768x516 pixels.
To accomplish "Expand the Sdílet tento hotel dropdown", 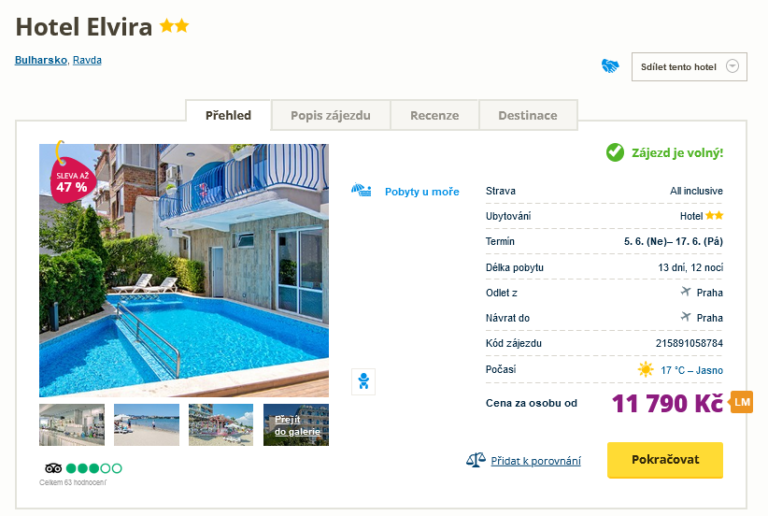I will click(689, 67).
